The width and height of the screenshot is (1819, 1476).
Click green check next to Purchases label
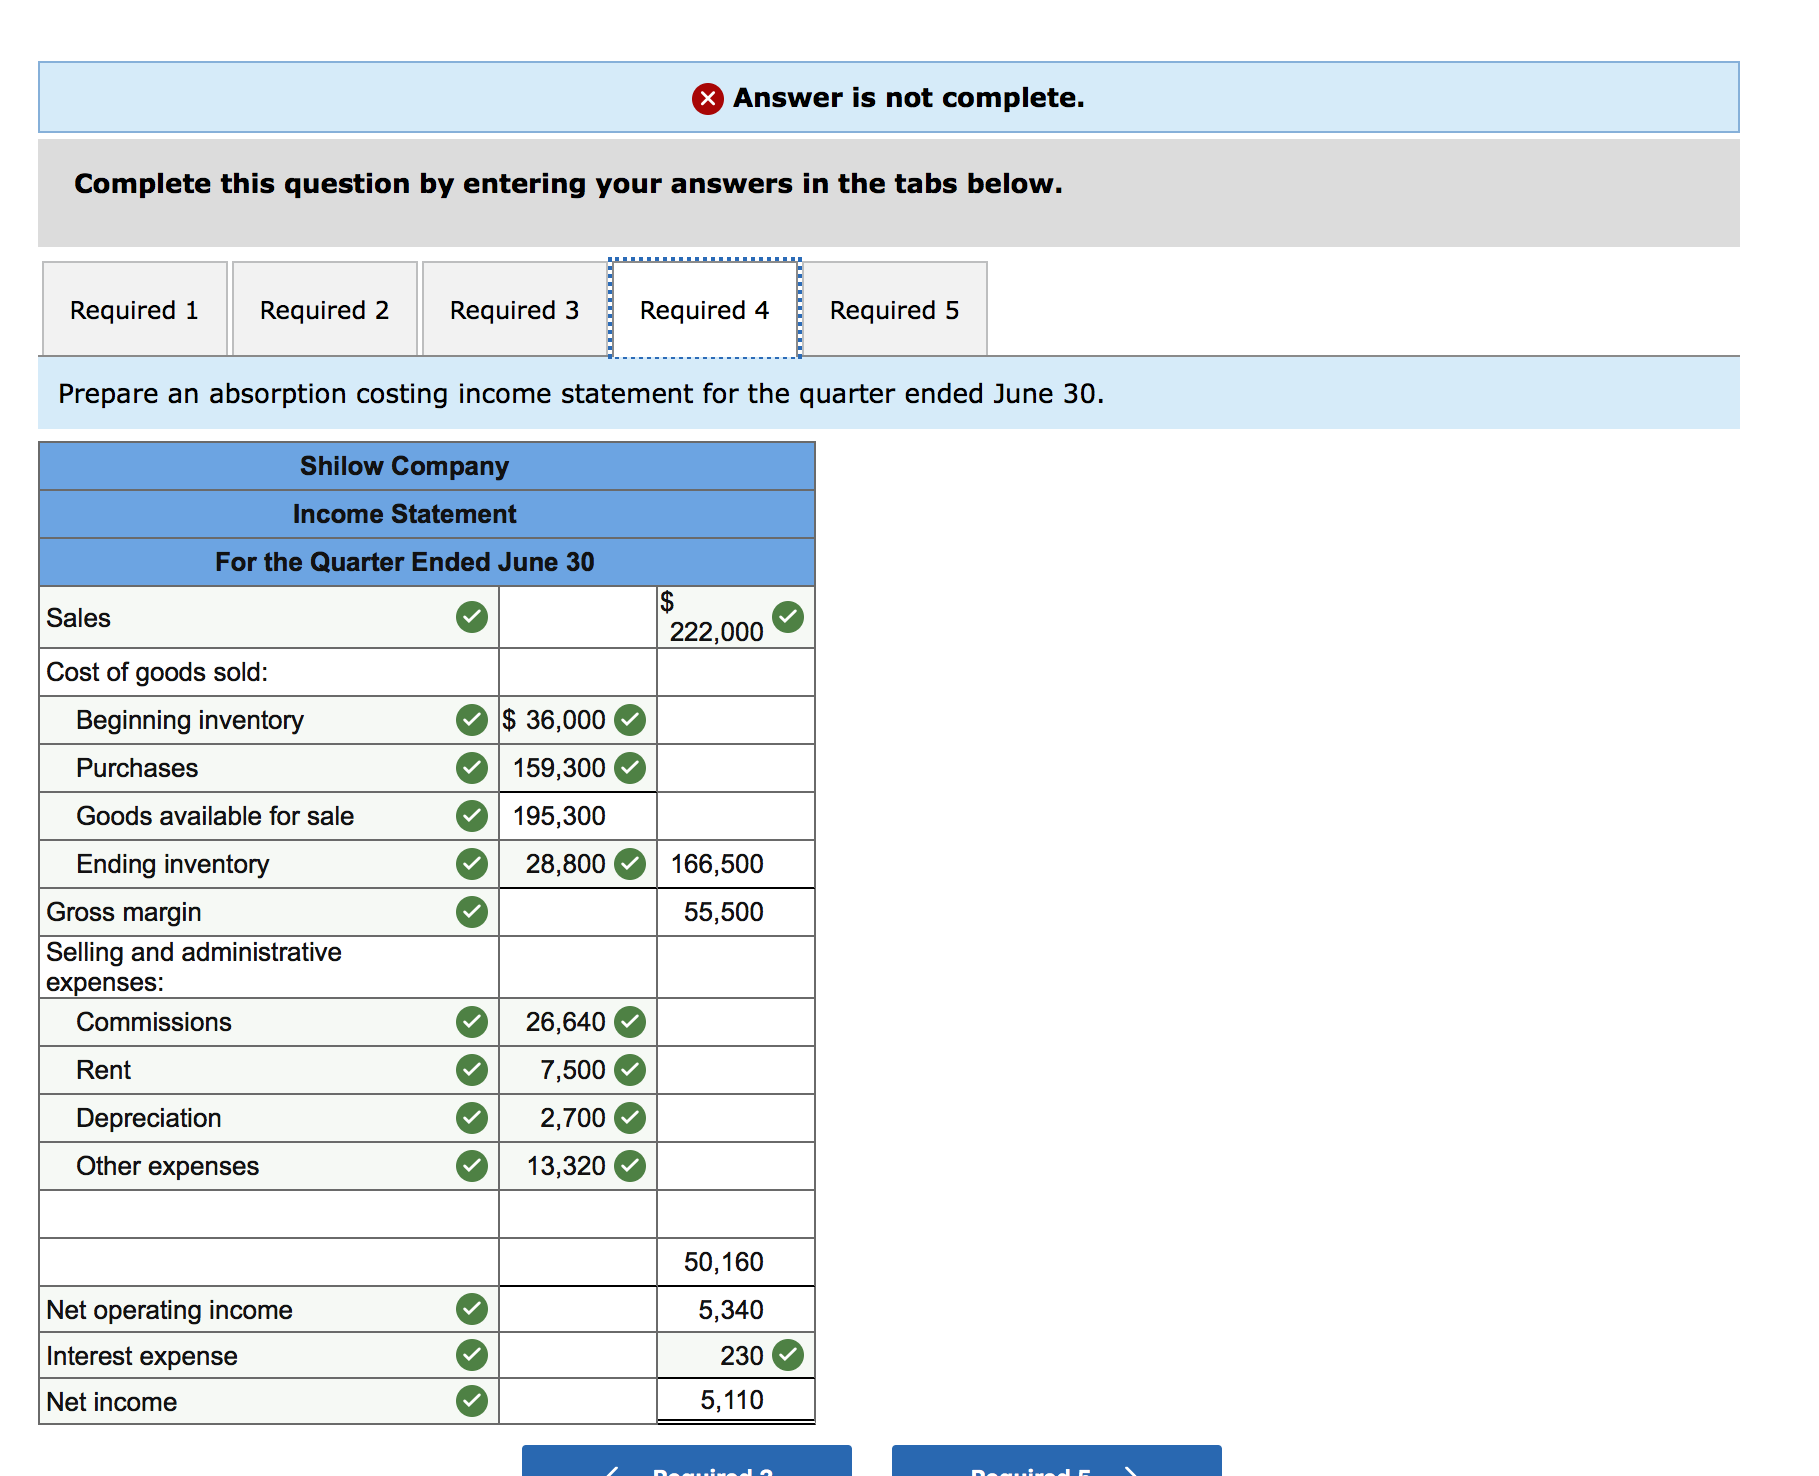point(472,768)
